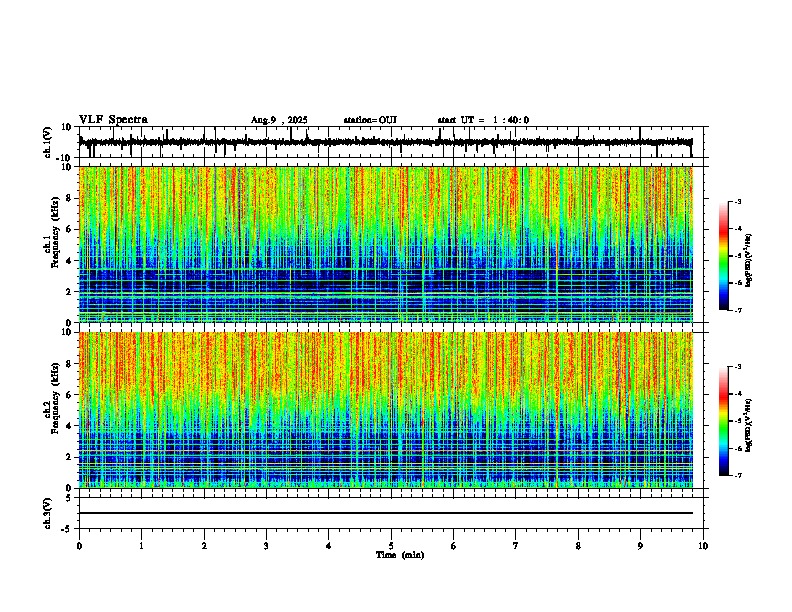Click the "-10" tick on ch.1(V) axis

tap(64, 158)
